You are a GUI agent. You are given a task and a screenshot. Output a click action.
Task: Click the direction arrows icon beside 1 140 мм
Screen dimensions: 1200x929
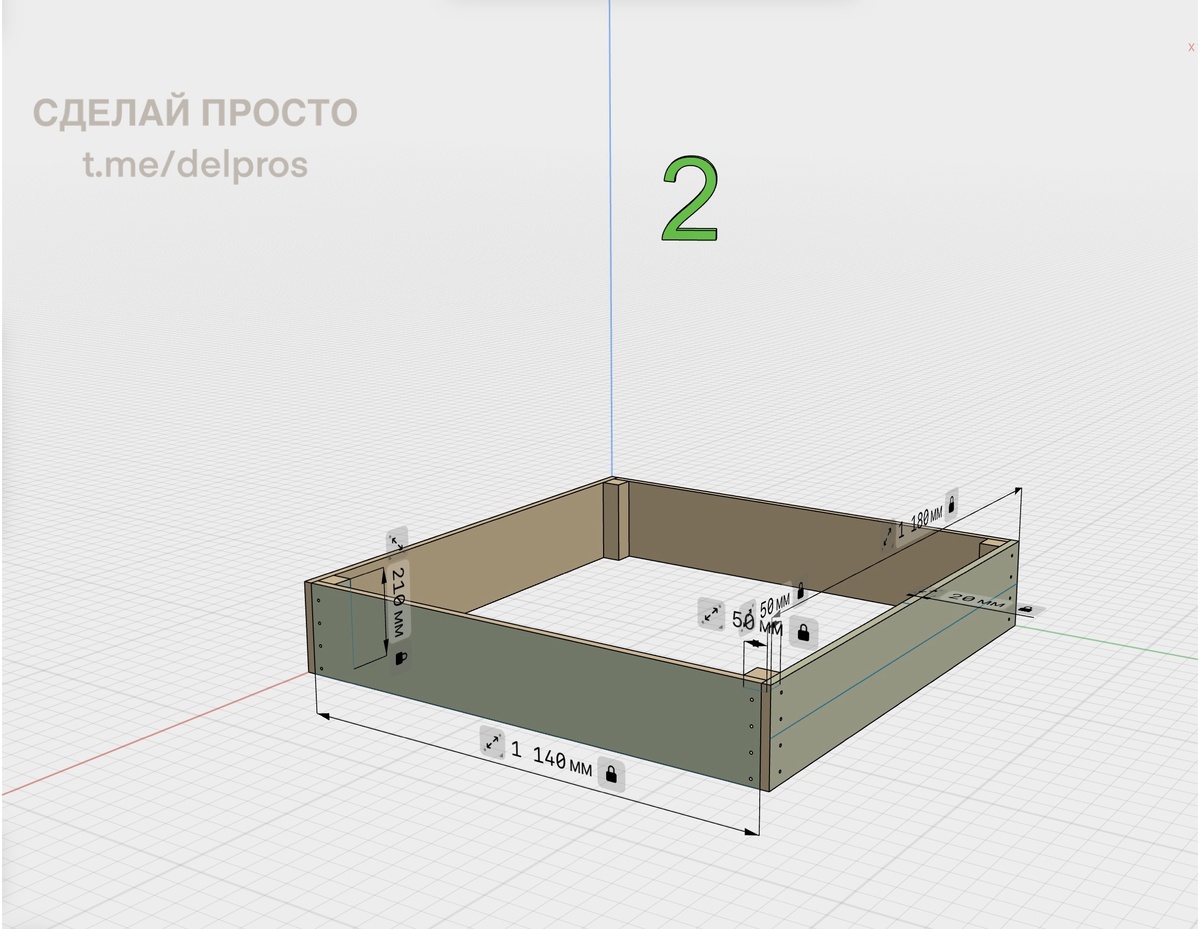tap(492, 742)
